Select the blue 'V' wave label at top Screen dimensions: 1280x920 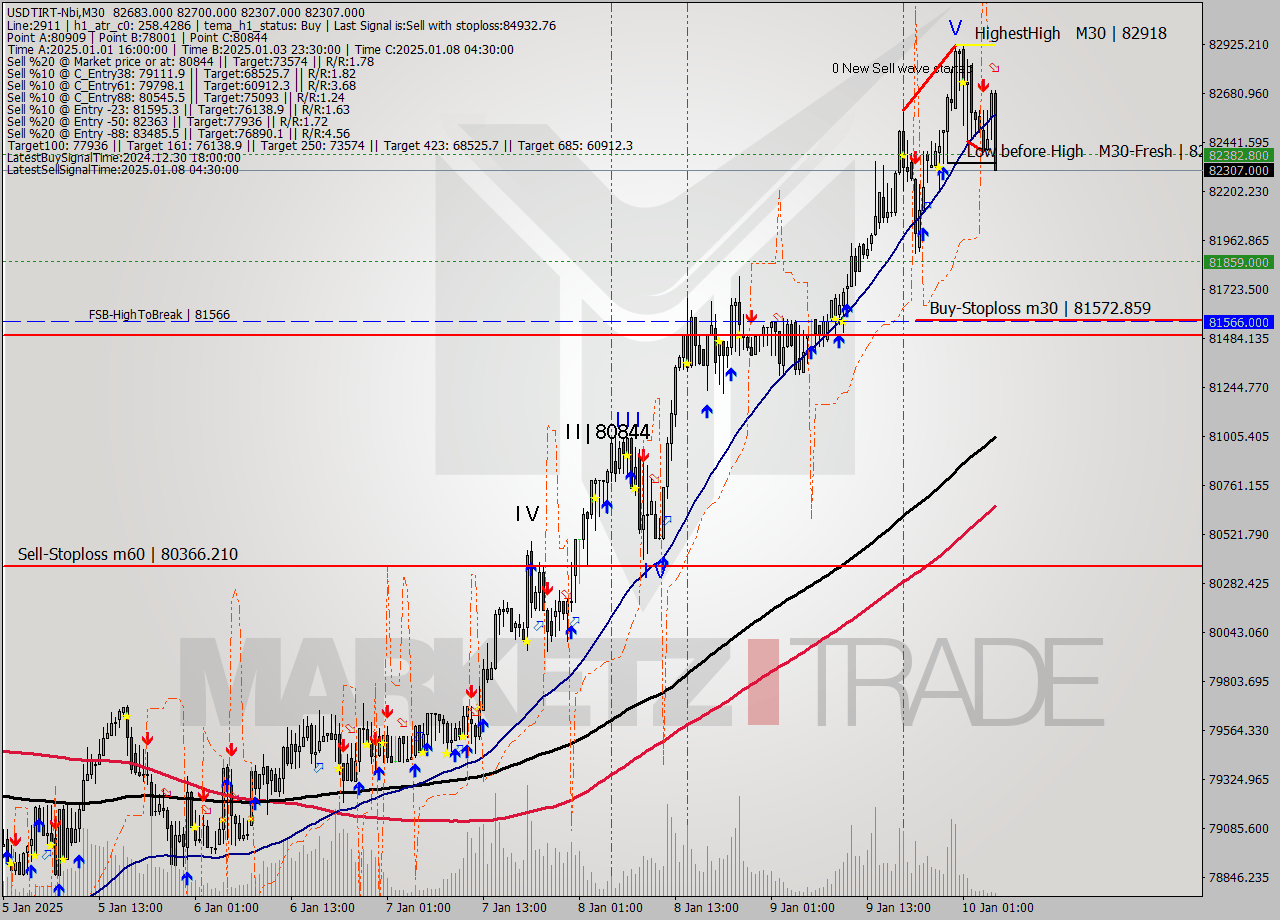(x=955, y=28)
